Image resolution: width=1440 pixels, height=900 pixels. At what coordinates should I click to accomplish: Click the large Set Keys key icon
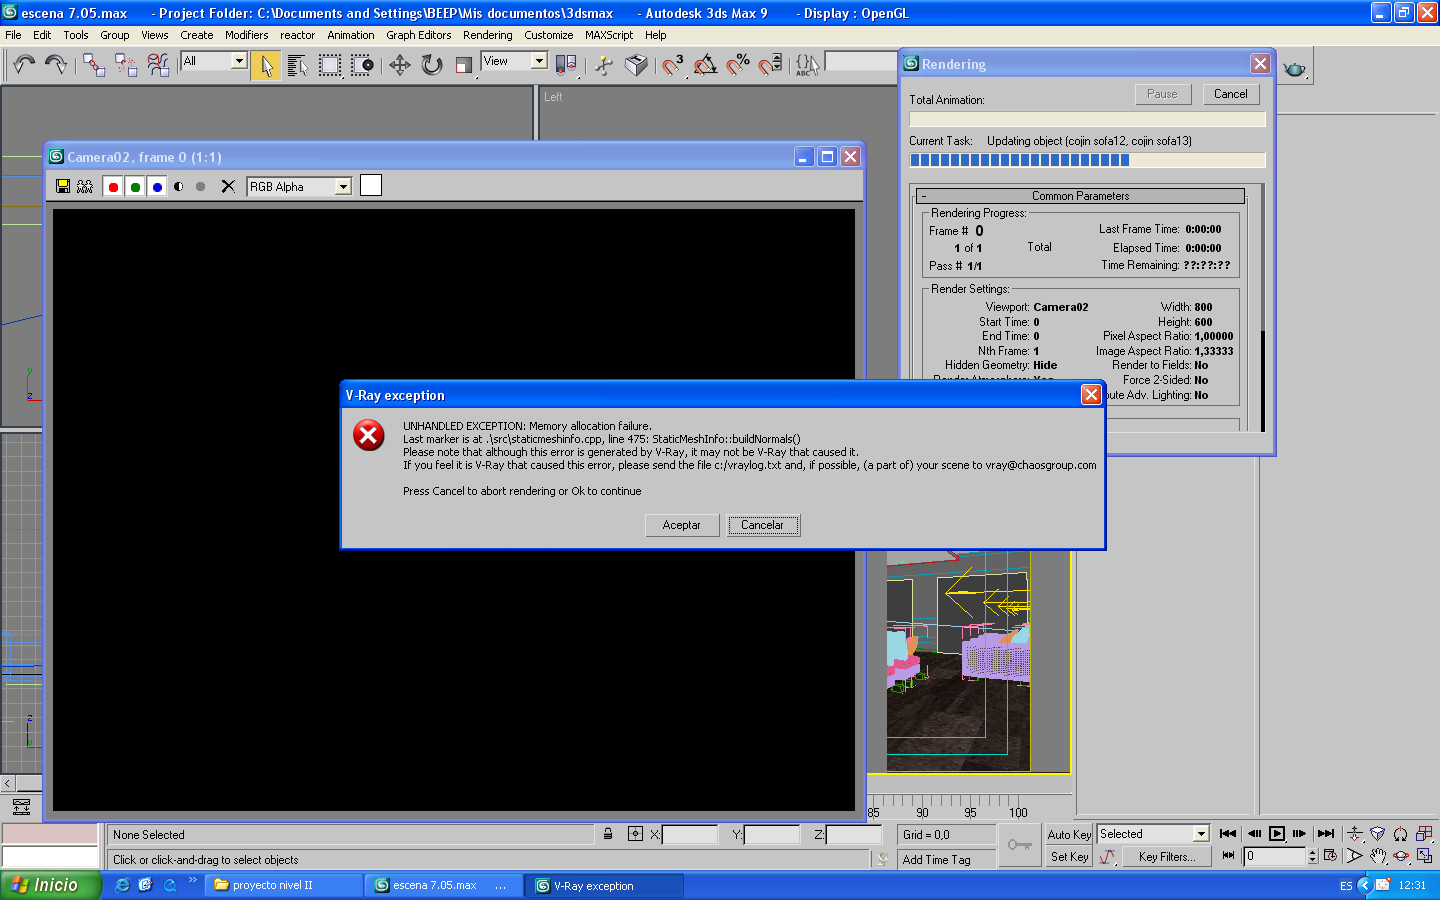[1020, 845]
